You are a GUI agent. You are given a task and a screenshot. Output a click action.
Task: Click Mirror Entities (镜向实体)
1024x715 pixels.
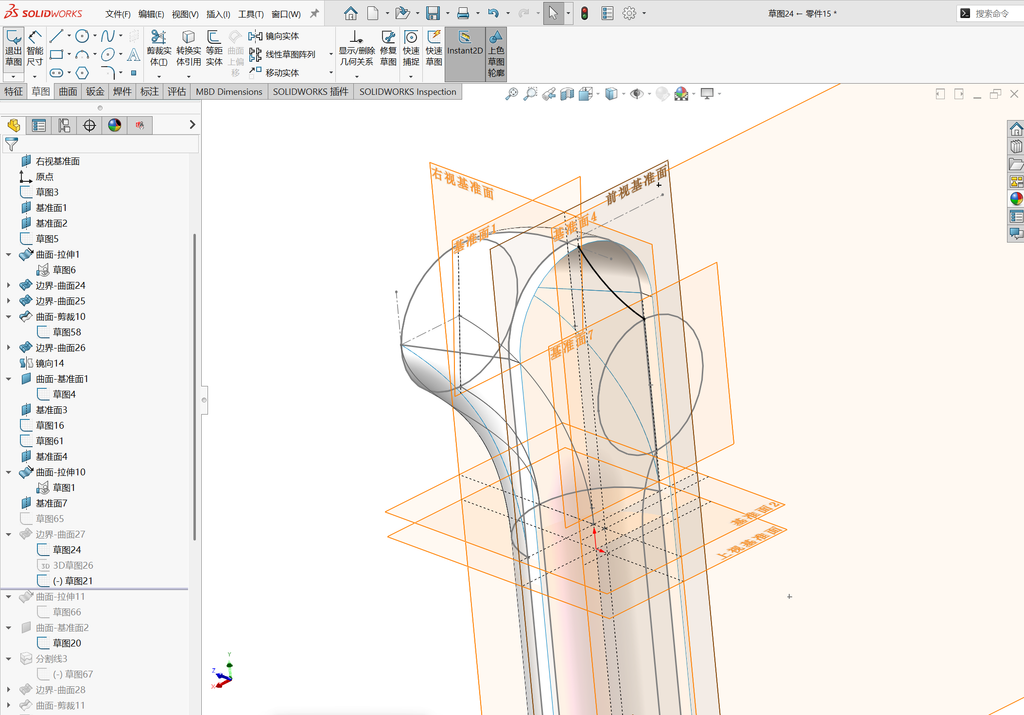pyautogui.click(x=274, y=36)
